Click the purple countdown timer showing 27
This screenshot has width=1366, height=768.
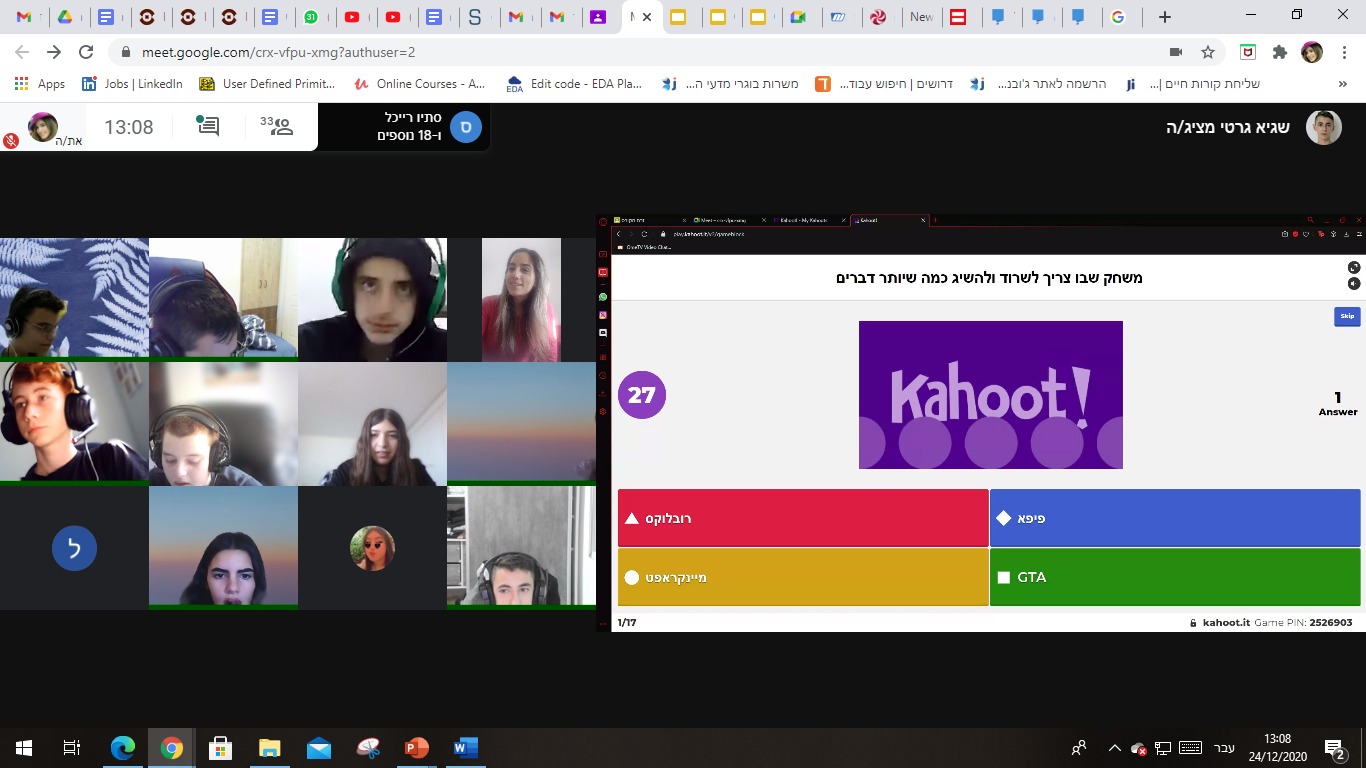coord(642,395)
